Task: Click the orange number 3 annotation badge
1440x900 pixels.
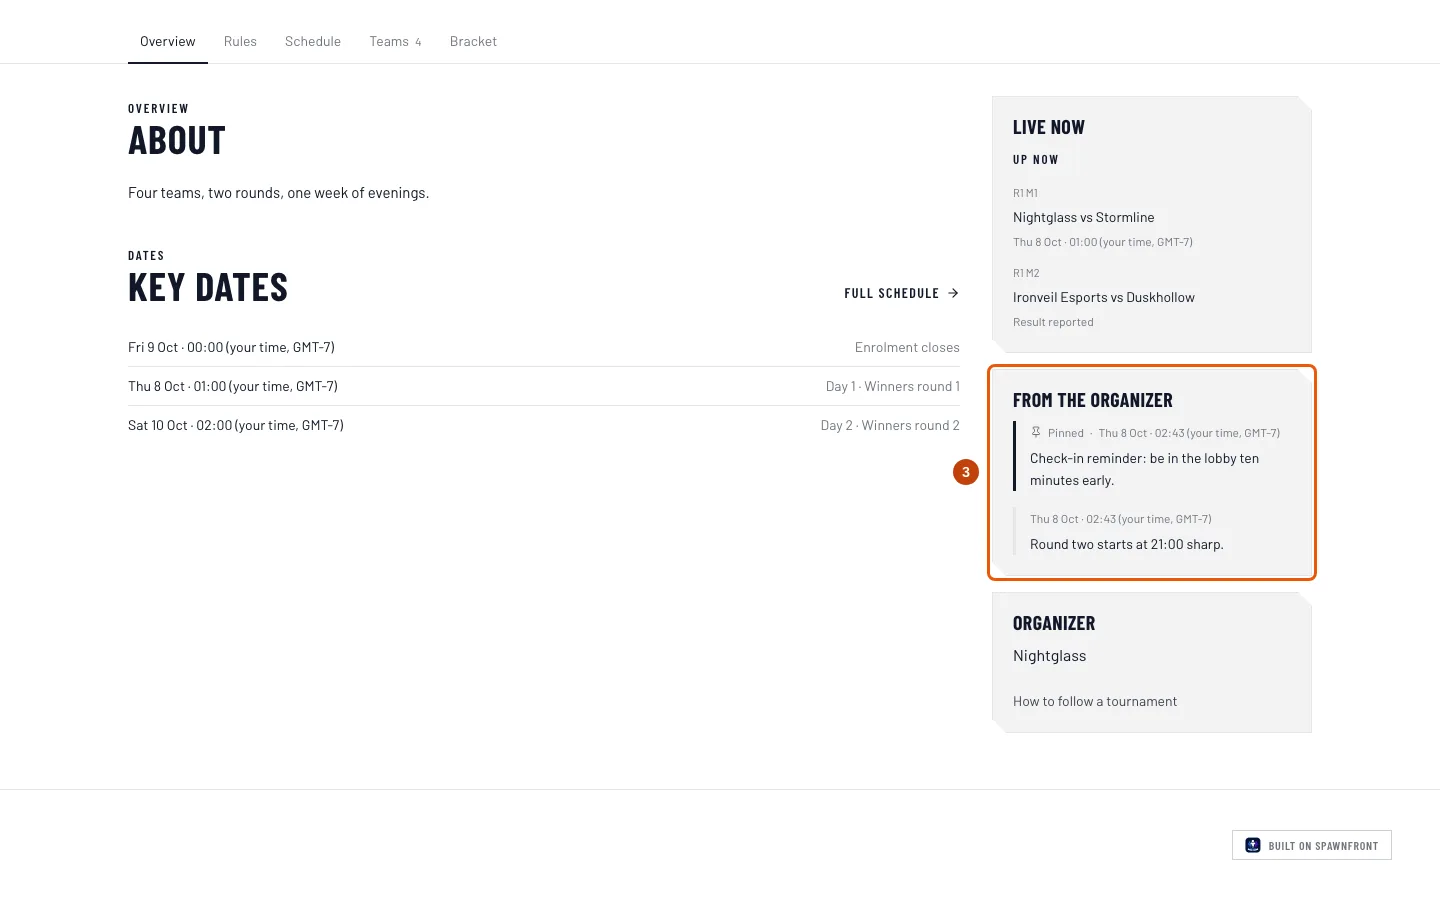Action: pos(966,472)
